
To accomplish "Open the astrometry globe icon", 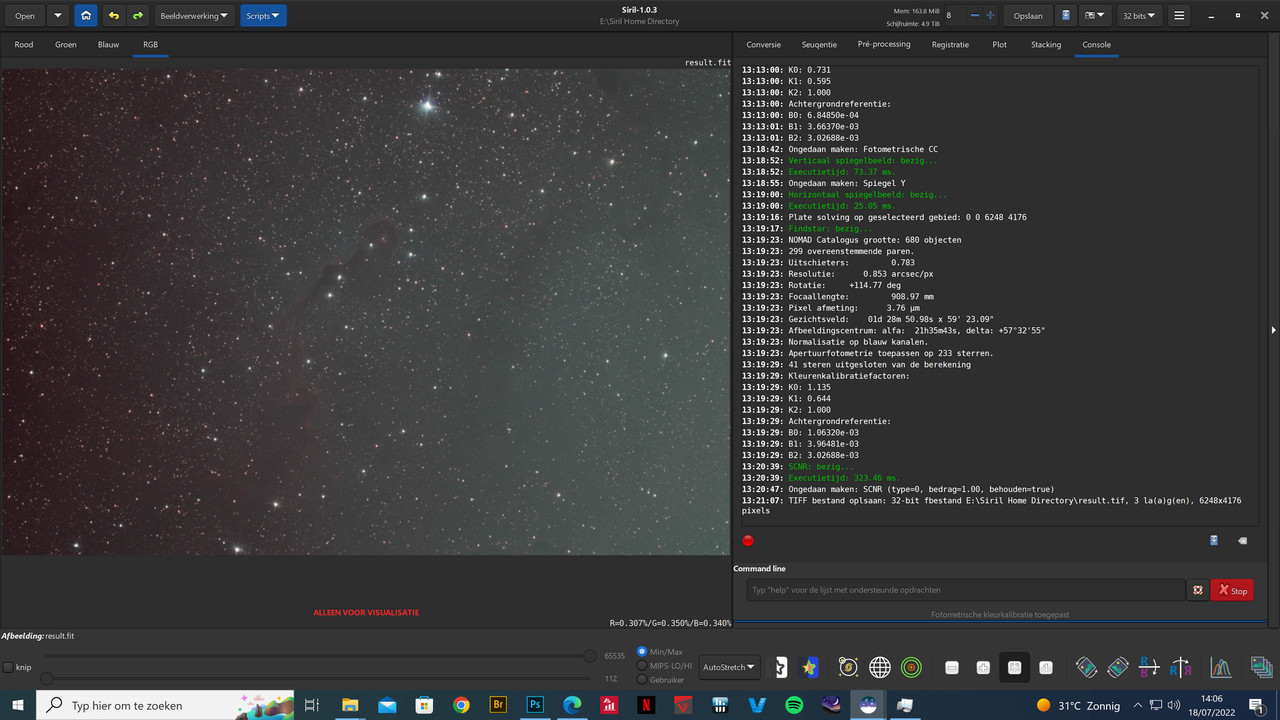I will coord(881,667).
